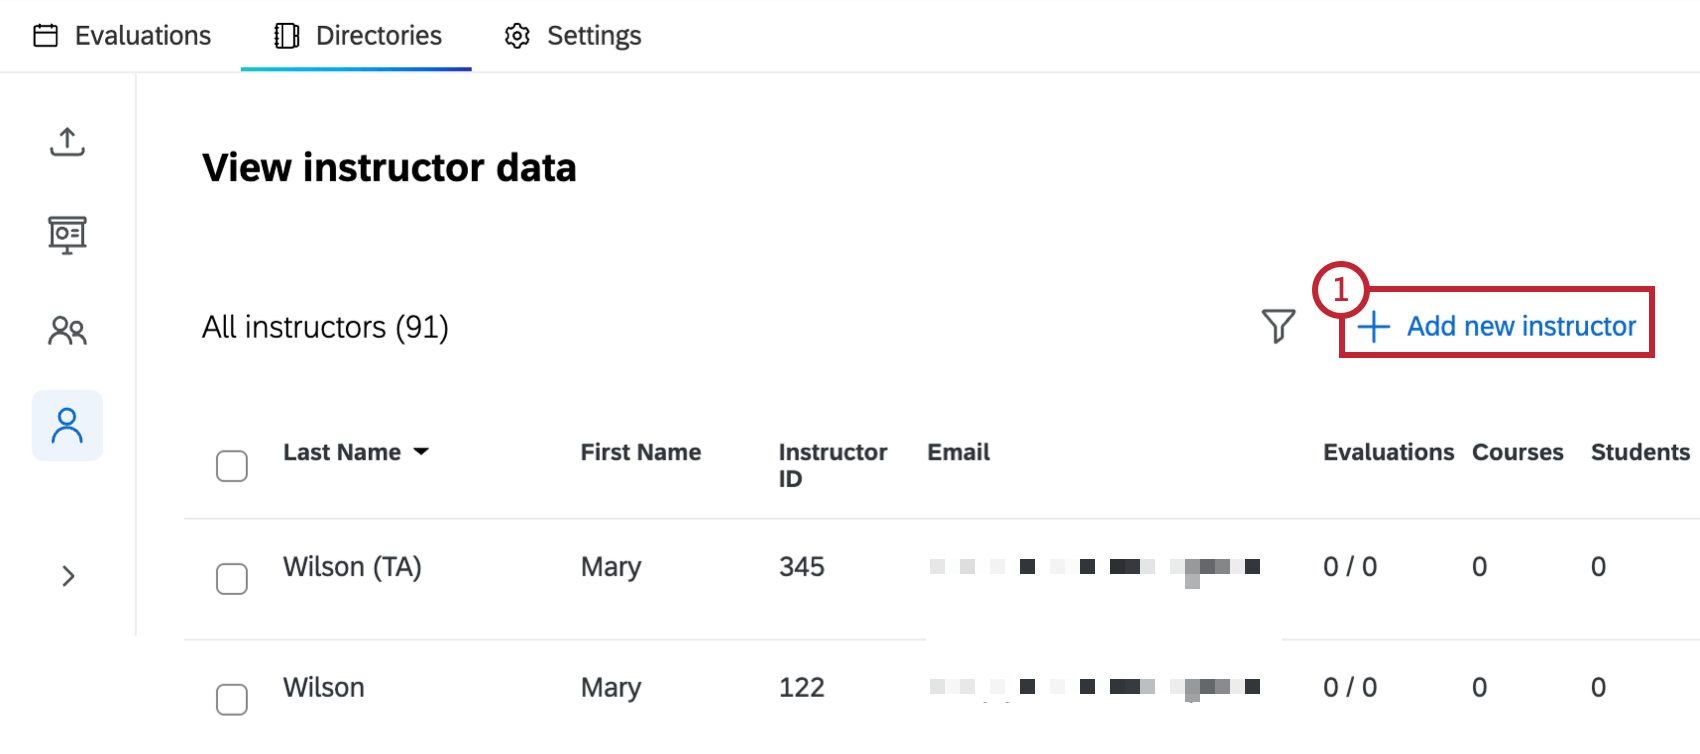The image size is (1700, 754).
Task: Open the Settings tab
Action: 593,34
